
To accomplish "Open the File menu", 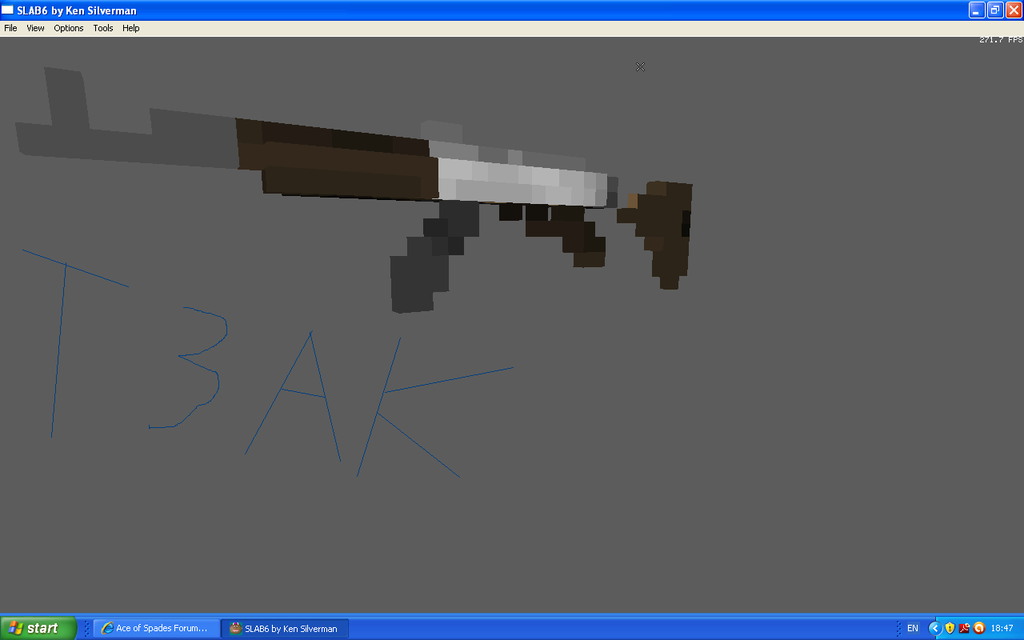I will (x=10, y=28).
